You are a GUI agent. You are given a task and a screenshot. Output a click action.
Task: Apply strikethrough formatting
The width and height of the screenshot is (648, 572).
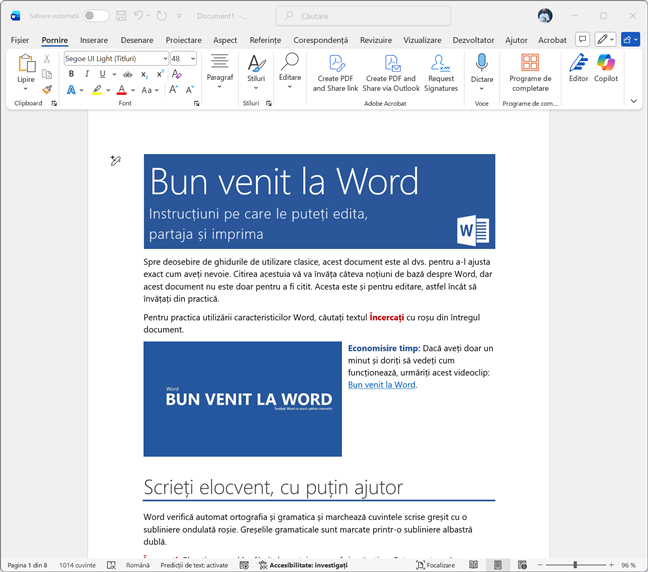point(128,74)
